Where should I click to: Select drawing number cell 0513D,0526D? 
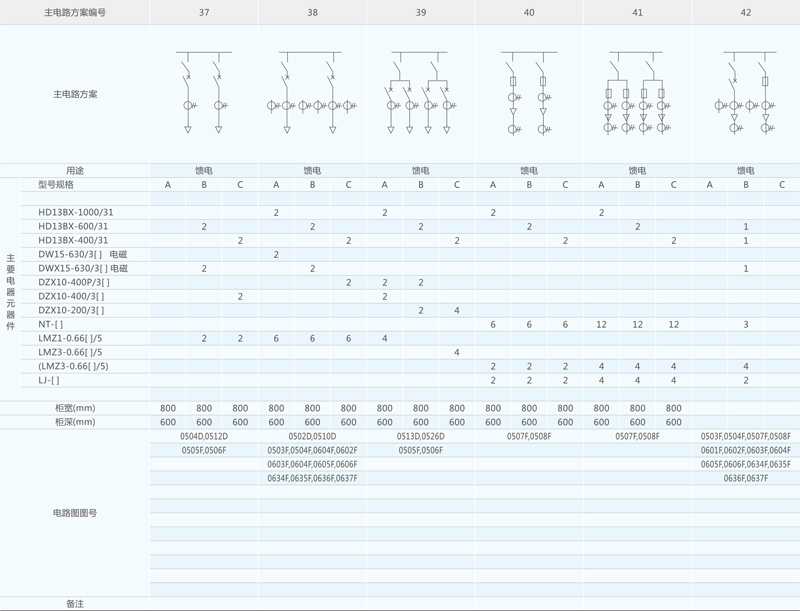pos(420,437)
